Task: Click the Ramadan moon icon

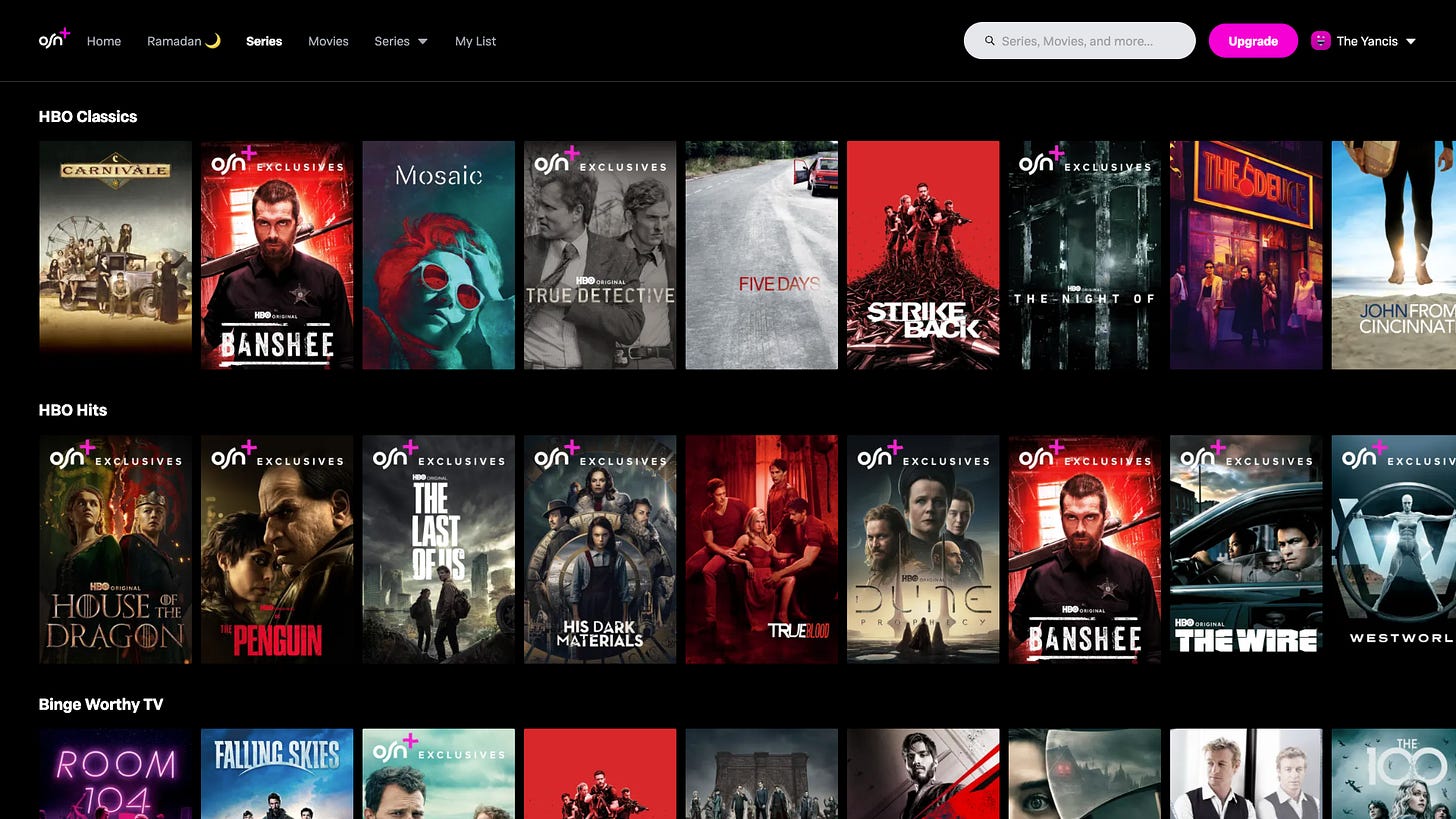Action: point(213,41)
